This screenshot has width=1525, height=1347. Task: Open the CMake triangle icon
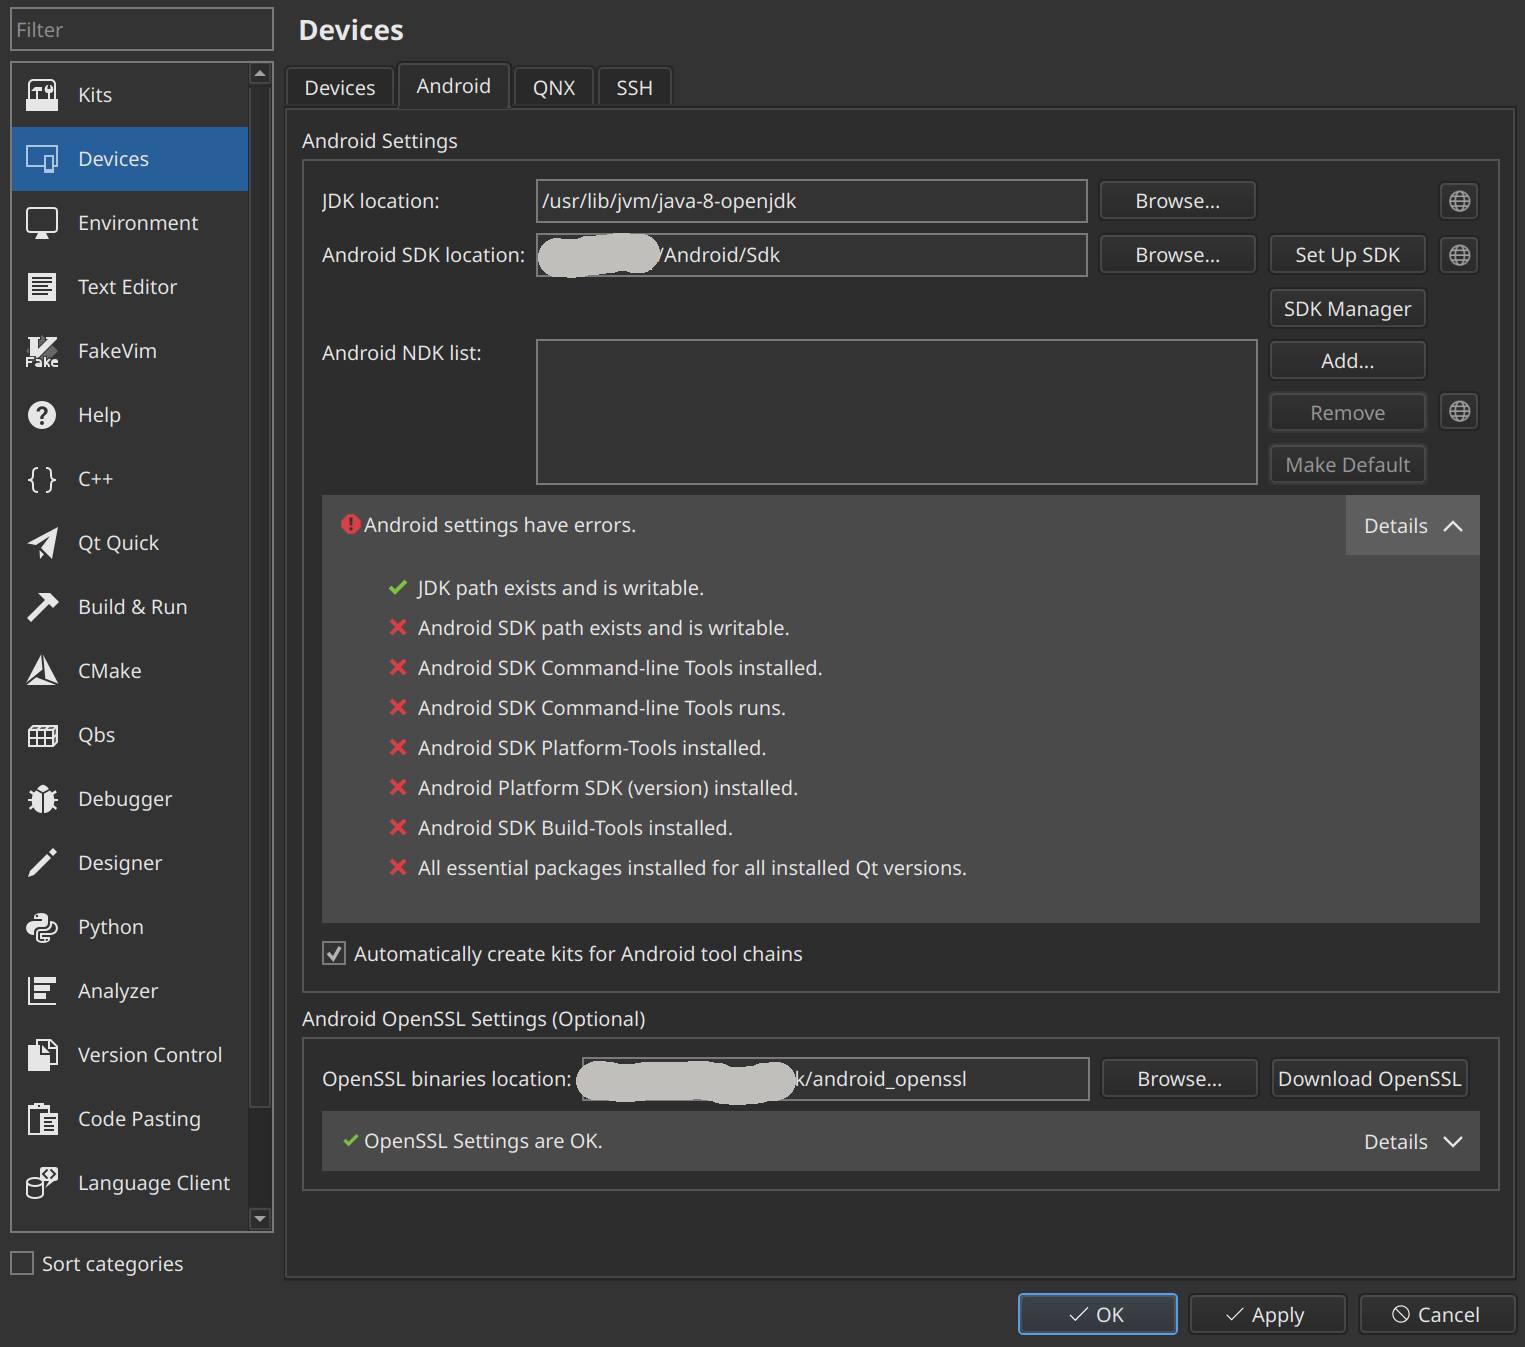pyautogui.click(x=42, y=671)
